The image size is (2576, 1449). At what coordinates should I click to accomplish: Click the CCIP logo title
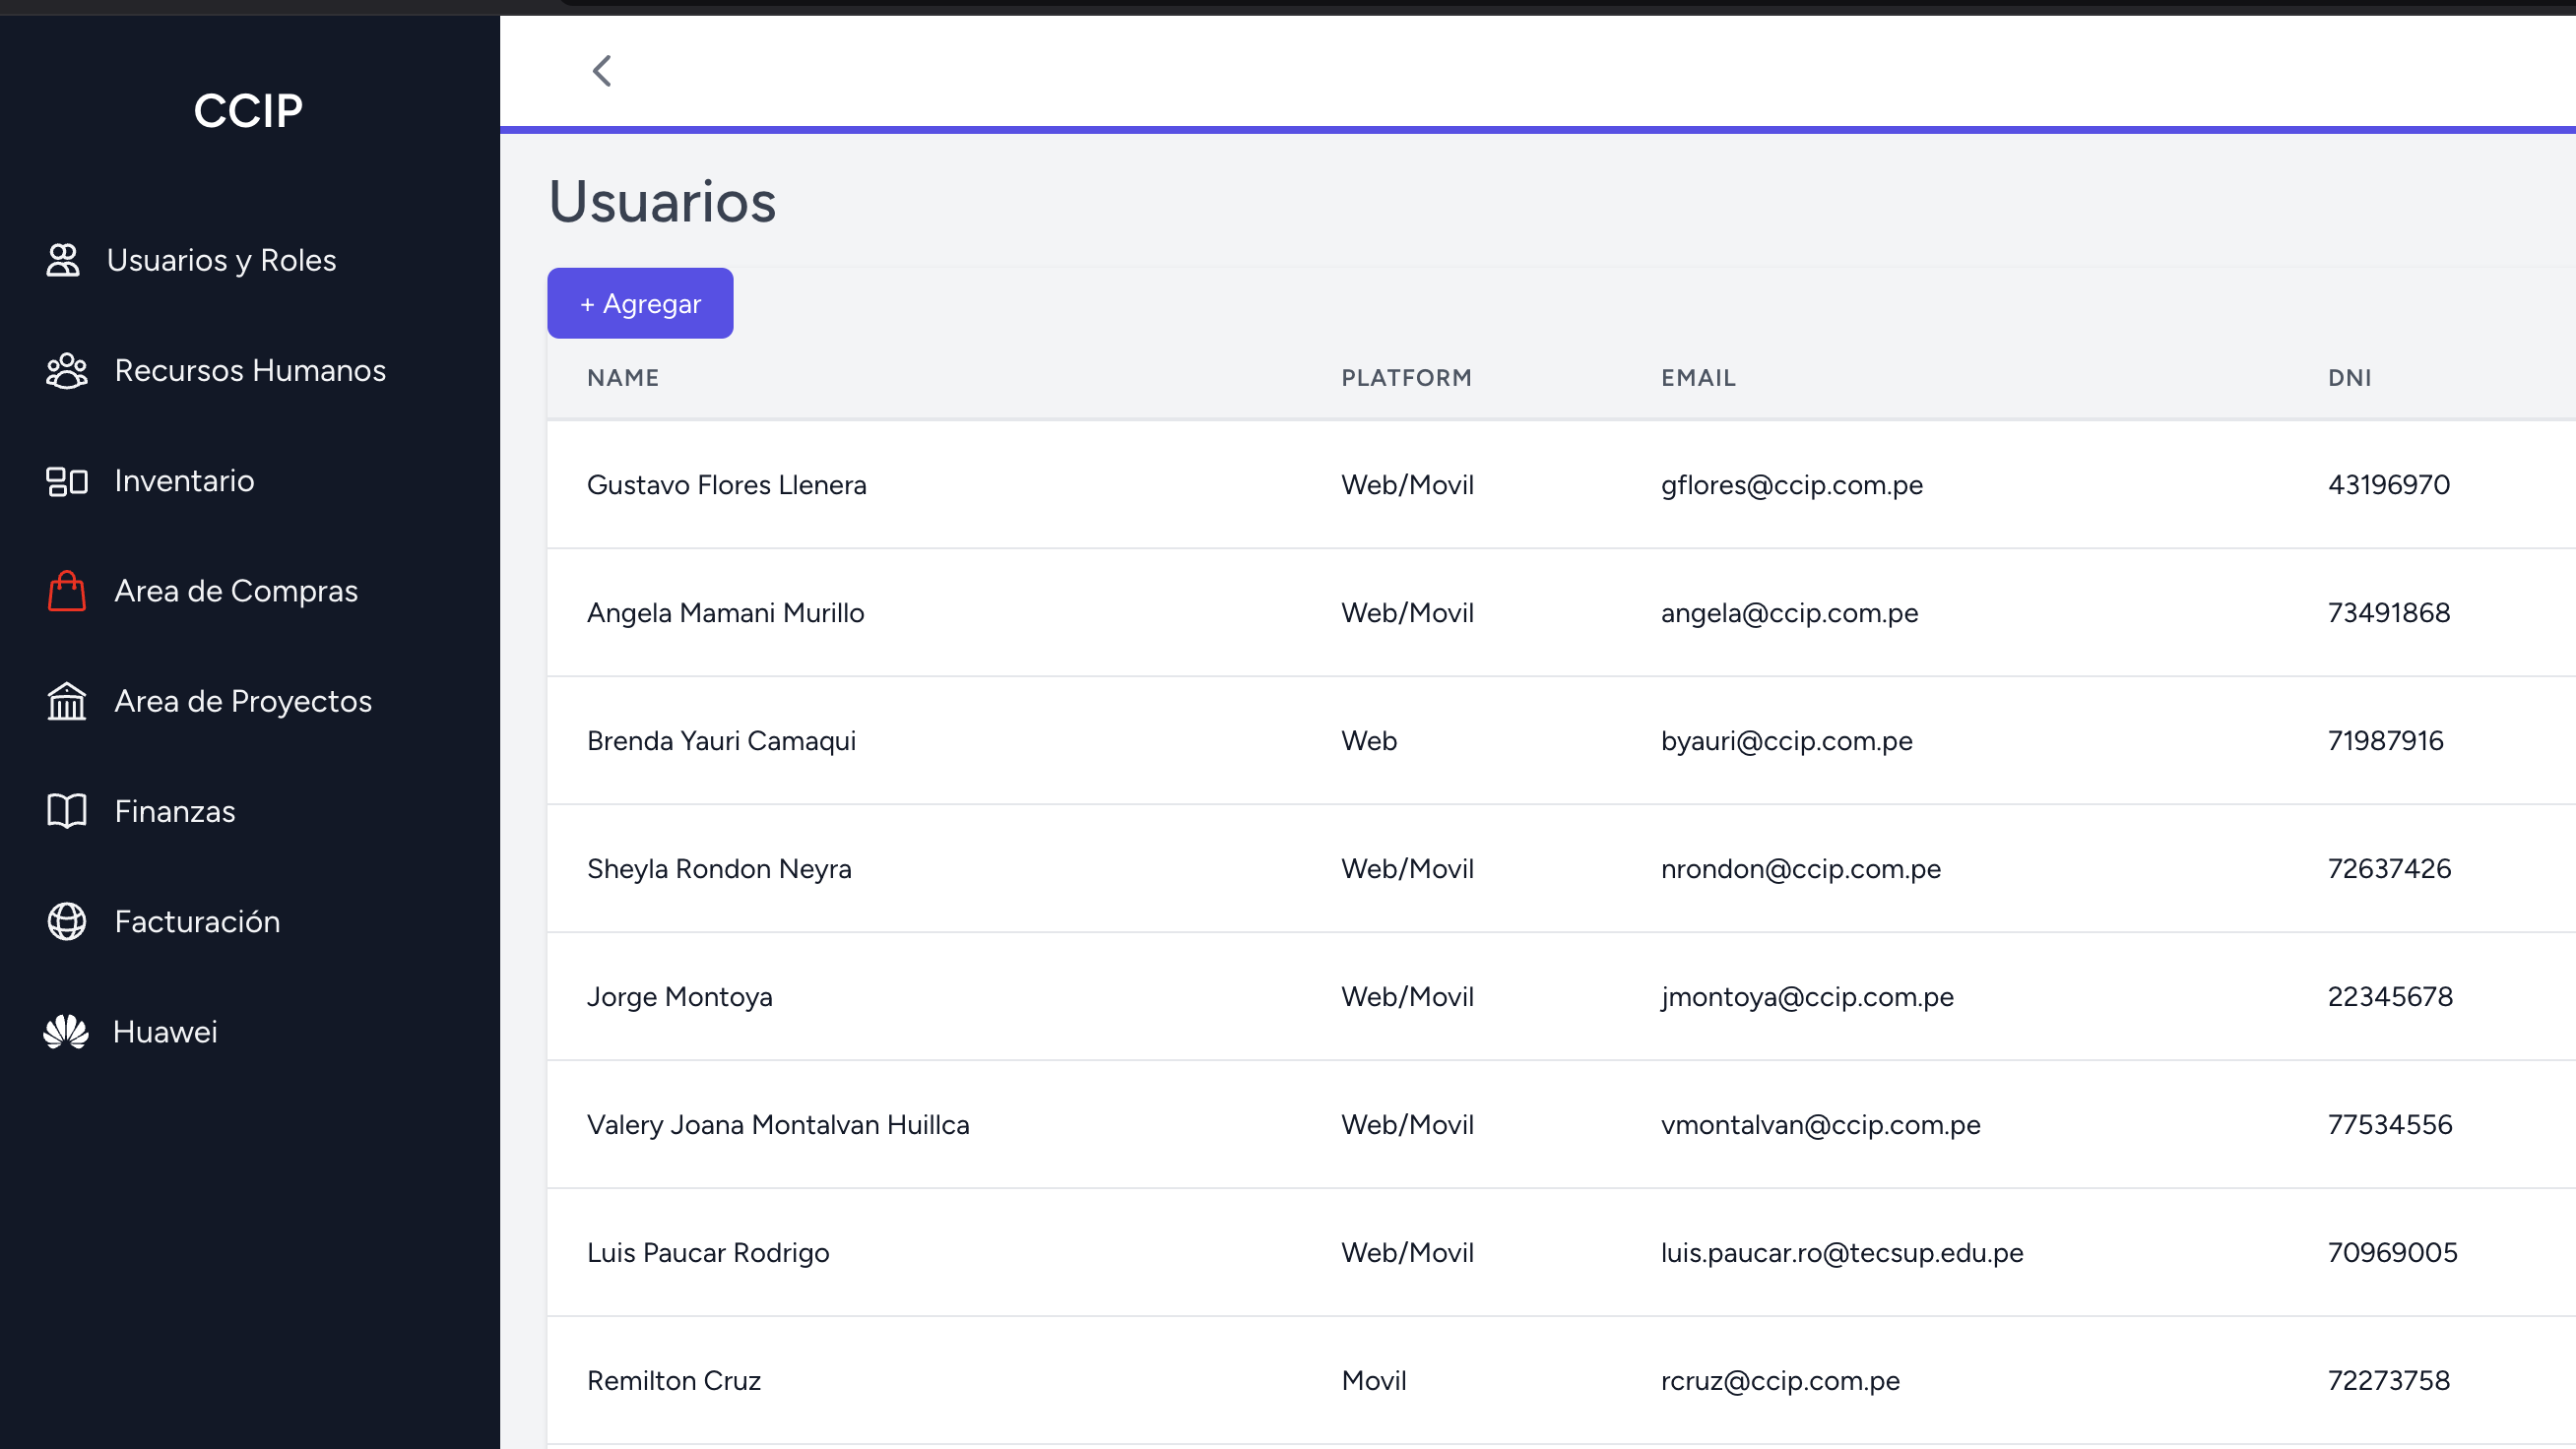click(x=248, y=110)
